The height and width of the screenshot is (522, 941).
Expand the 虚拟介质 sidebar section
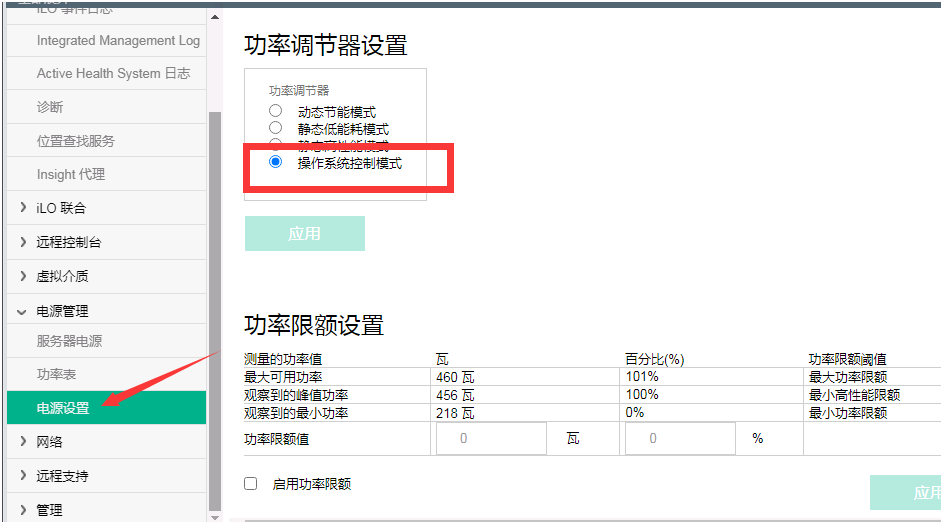(x=23, y=276)
